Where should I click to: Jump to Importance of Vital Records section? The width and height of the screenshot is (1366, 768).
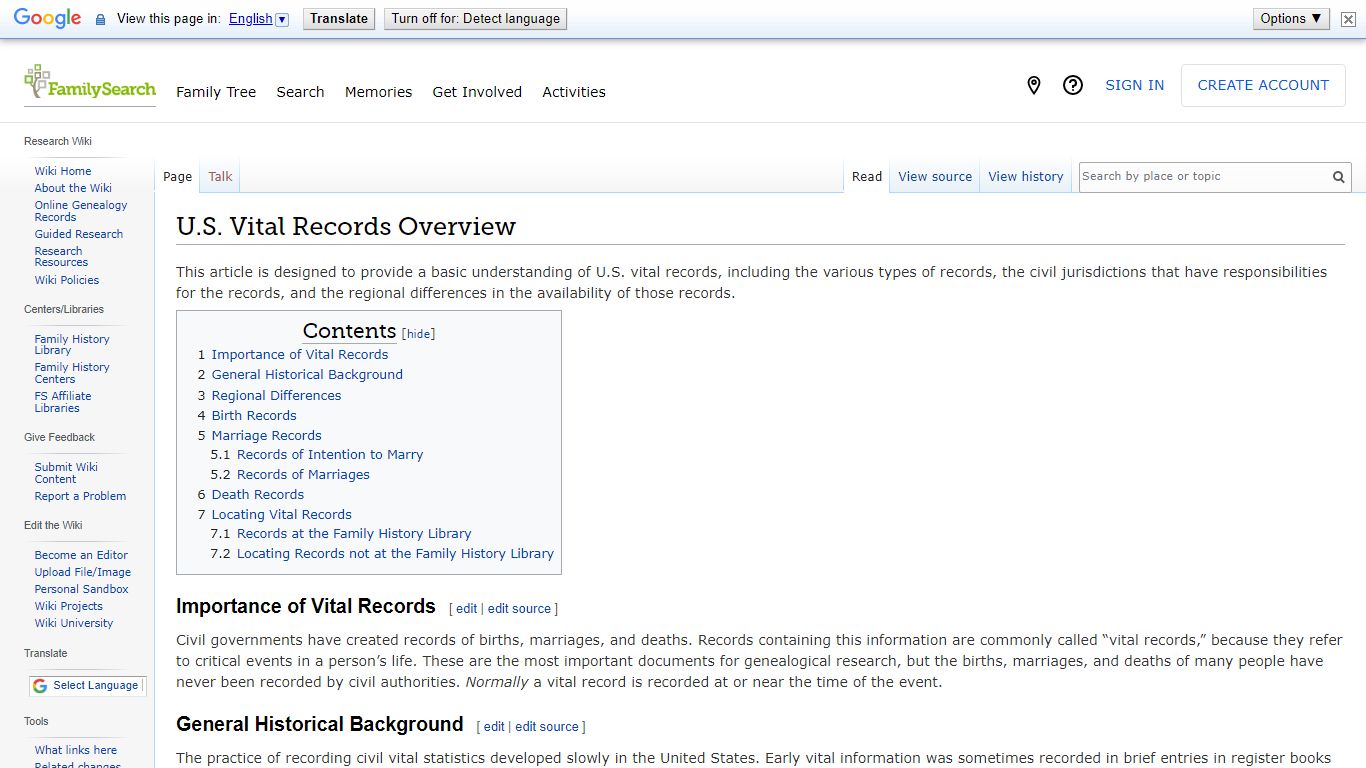[x=300, y=354]
